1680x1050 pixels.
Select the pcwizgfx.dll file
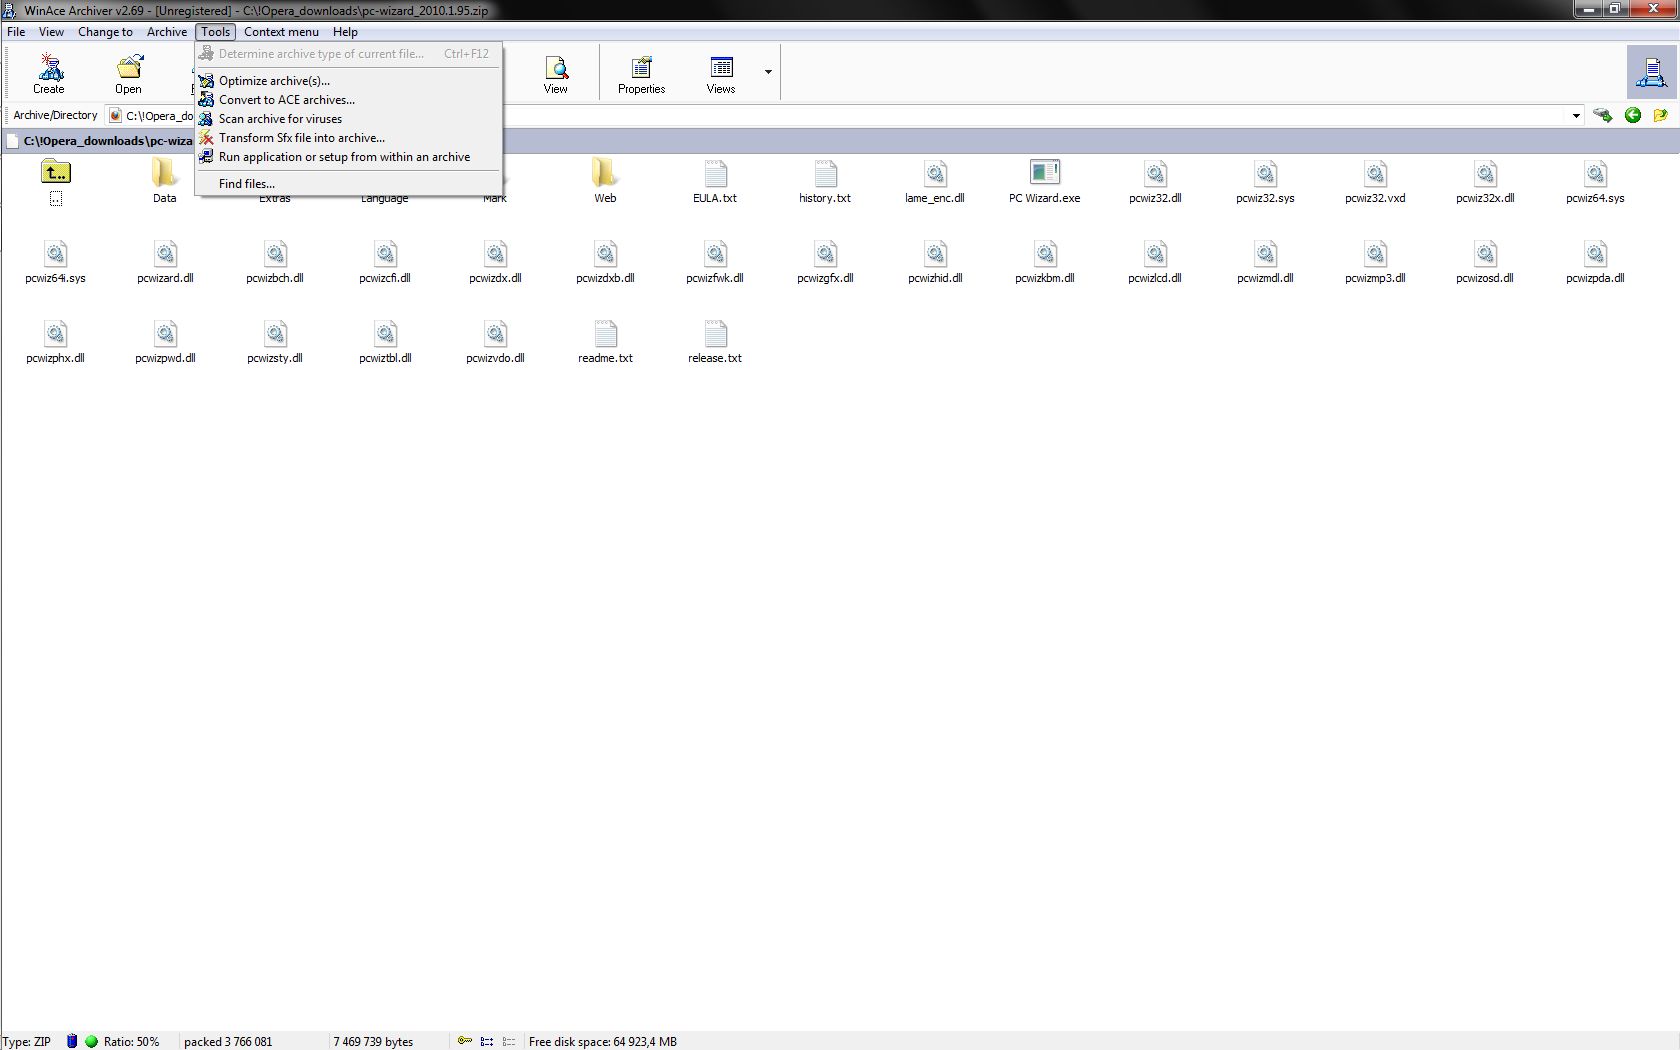pyautogui.click(x=825, y=262)
